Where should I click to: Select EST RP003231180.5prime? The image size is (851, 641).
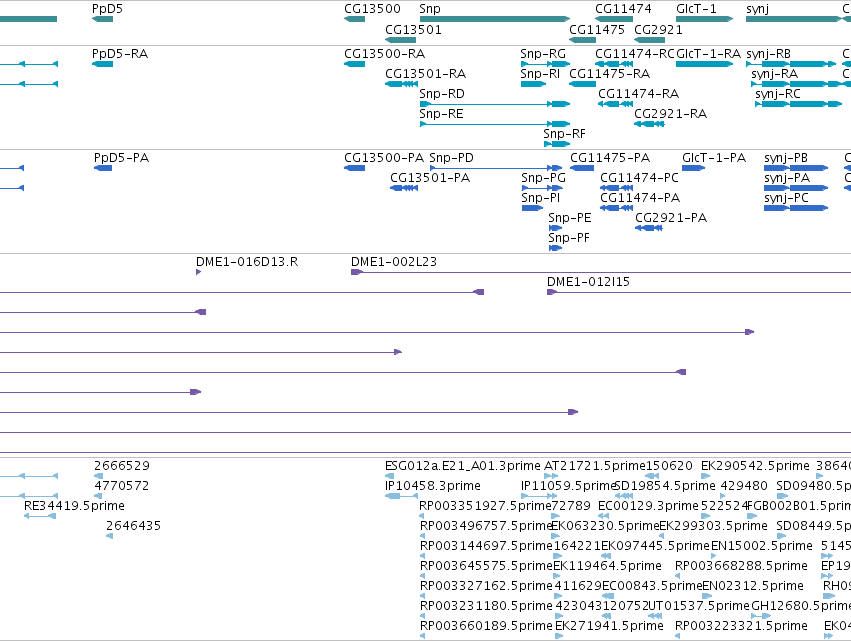(423, 616)
